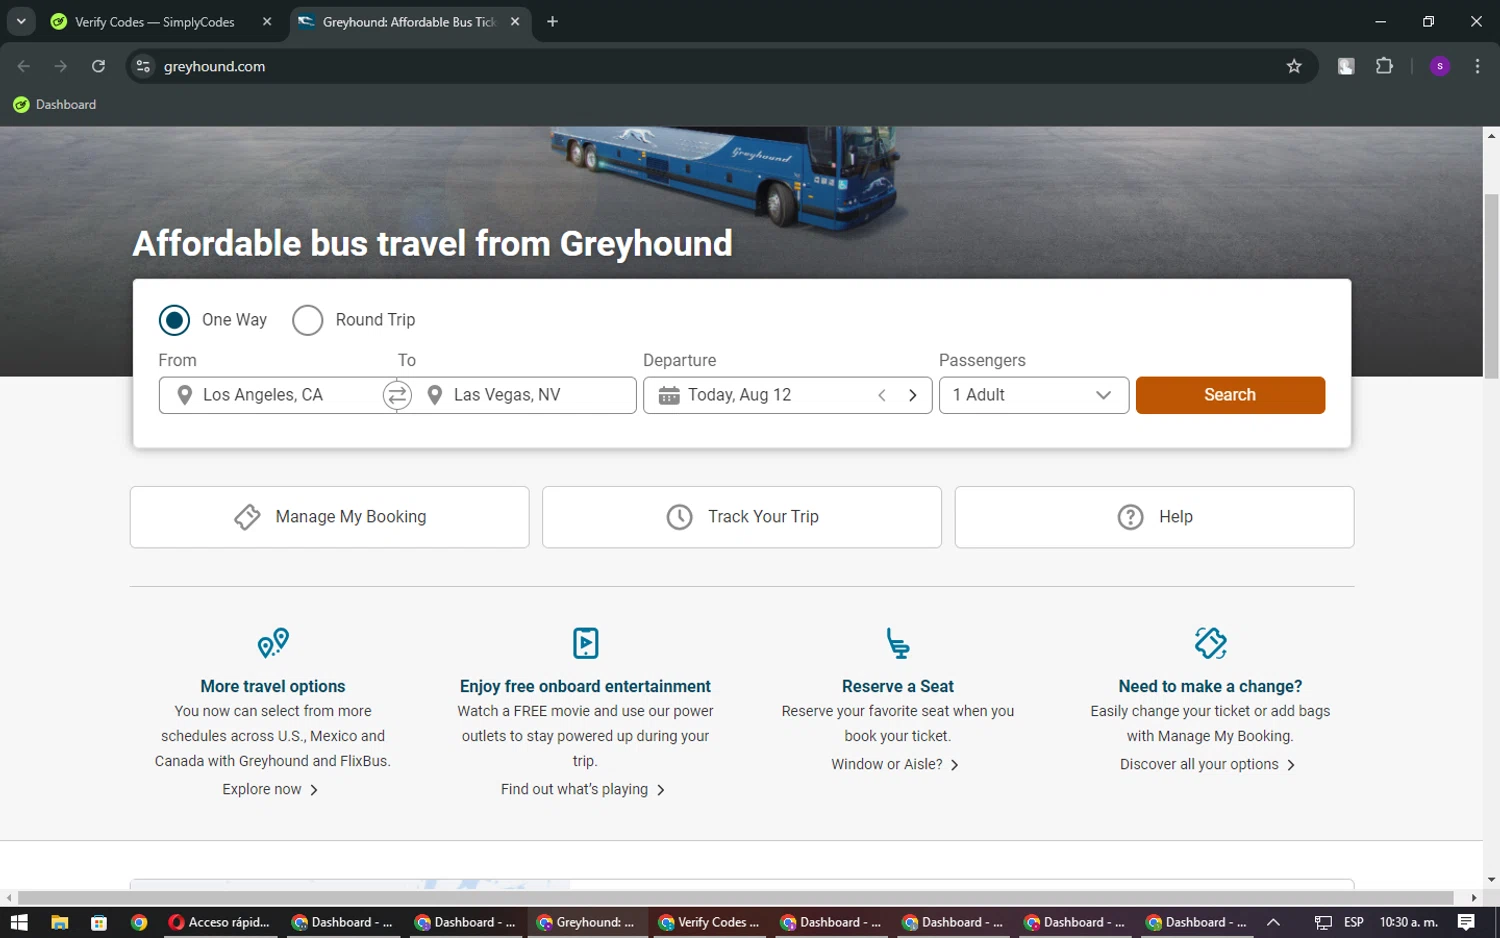Open File Explorer from taskbar
The width and height of the screenshot is (1500, 938).
(59, 922)
